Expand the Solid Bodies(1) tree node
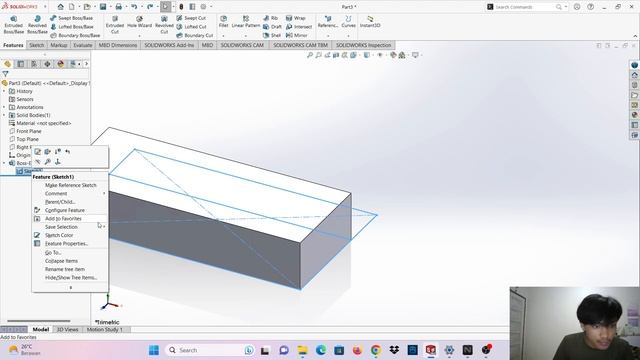The height and width of the screenshot is (360, 640). click(x=4, y=116)
